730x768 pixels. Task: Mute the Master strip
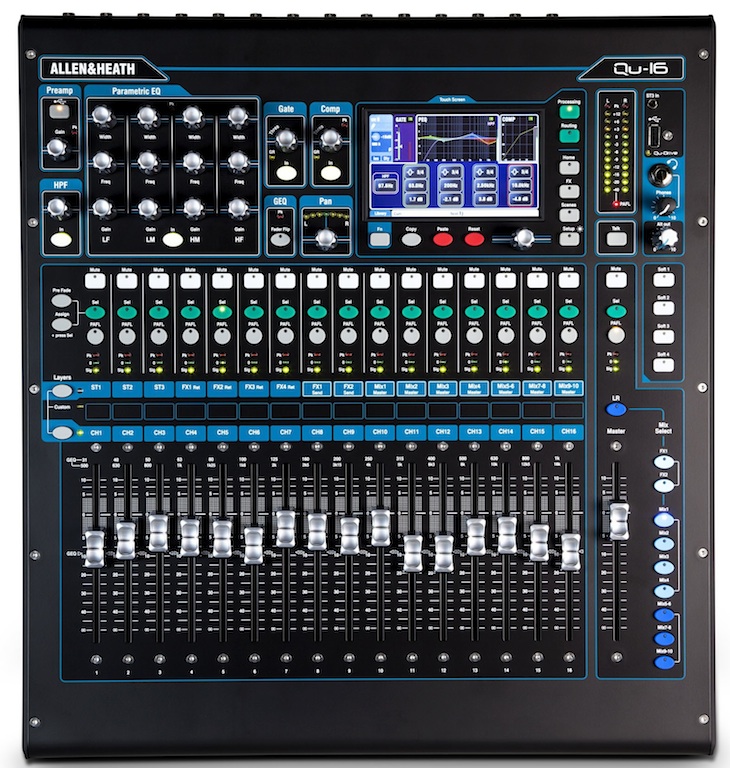pos(616,280)
